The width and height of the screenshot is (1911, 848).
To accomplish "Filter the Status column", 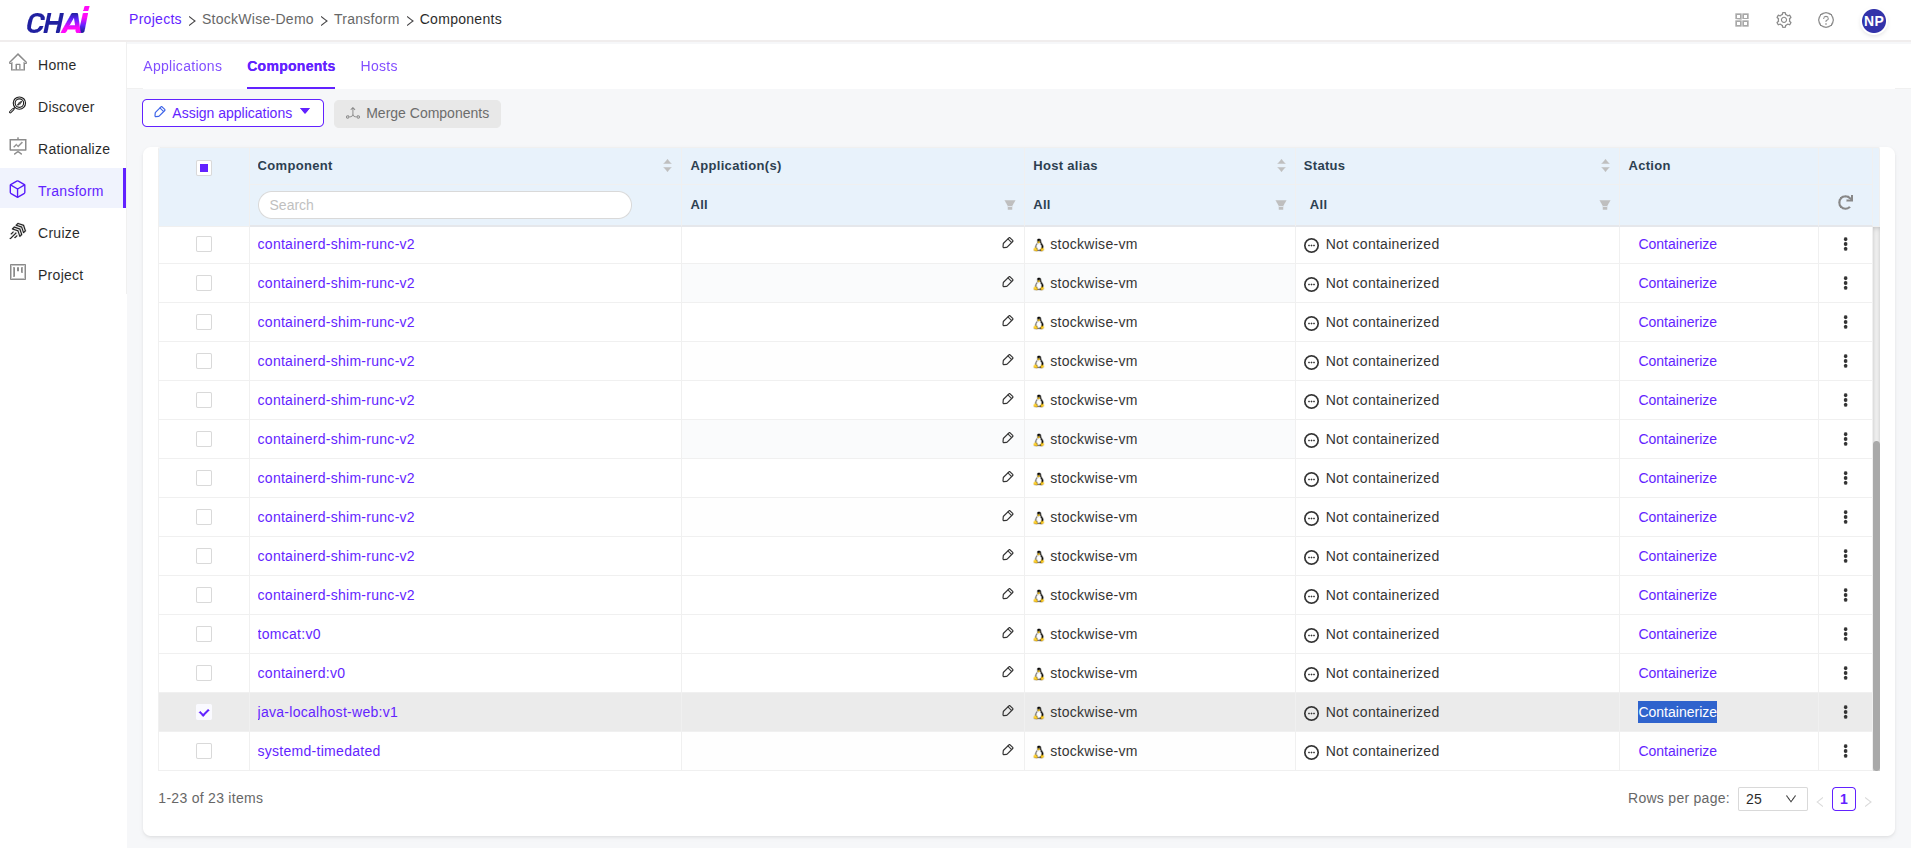I will pos(1605,205).
